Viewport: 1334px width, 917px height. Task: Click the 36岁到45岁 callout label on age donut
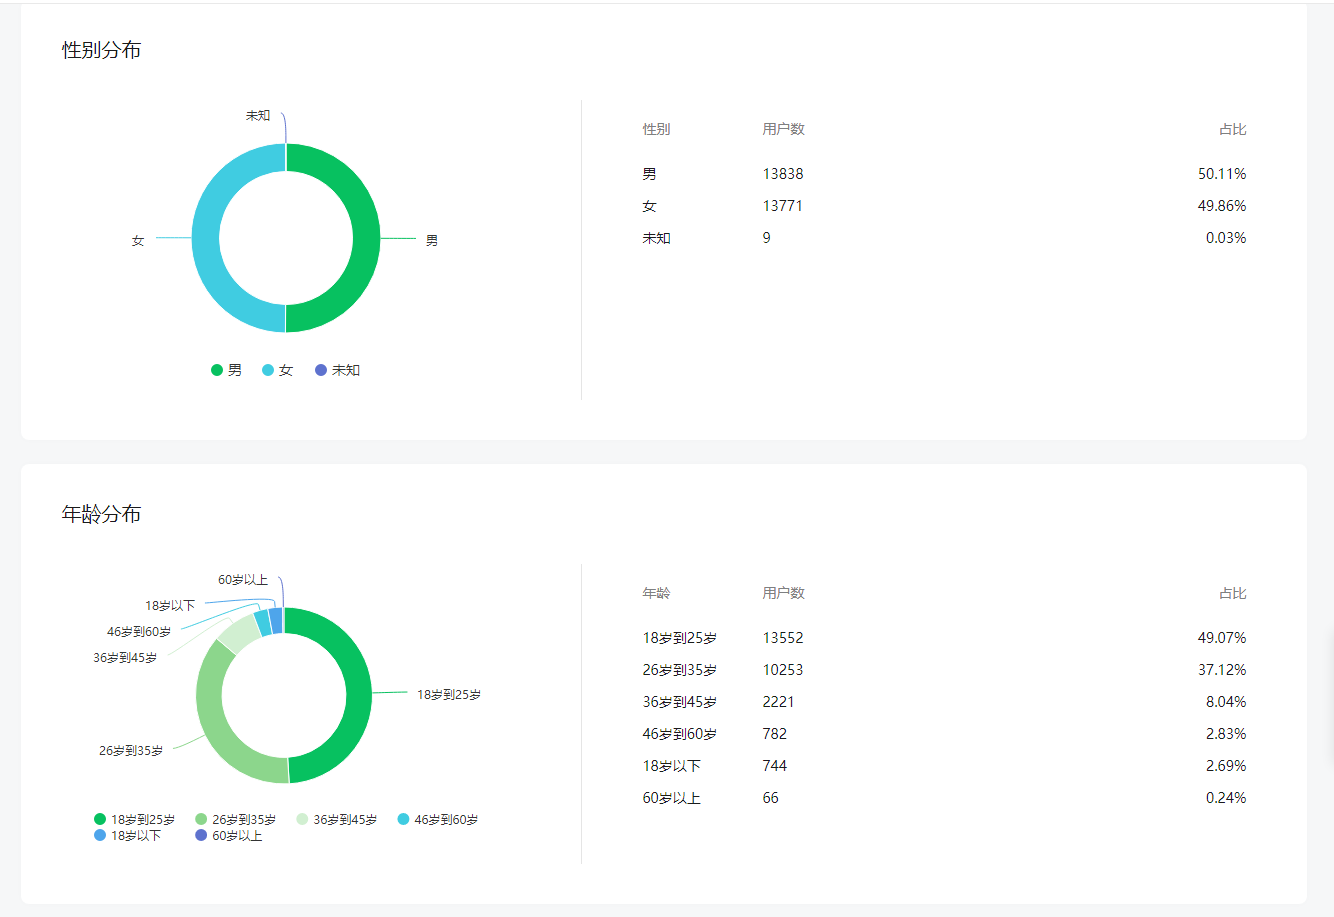pos(125,658)
